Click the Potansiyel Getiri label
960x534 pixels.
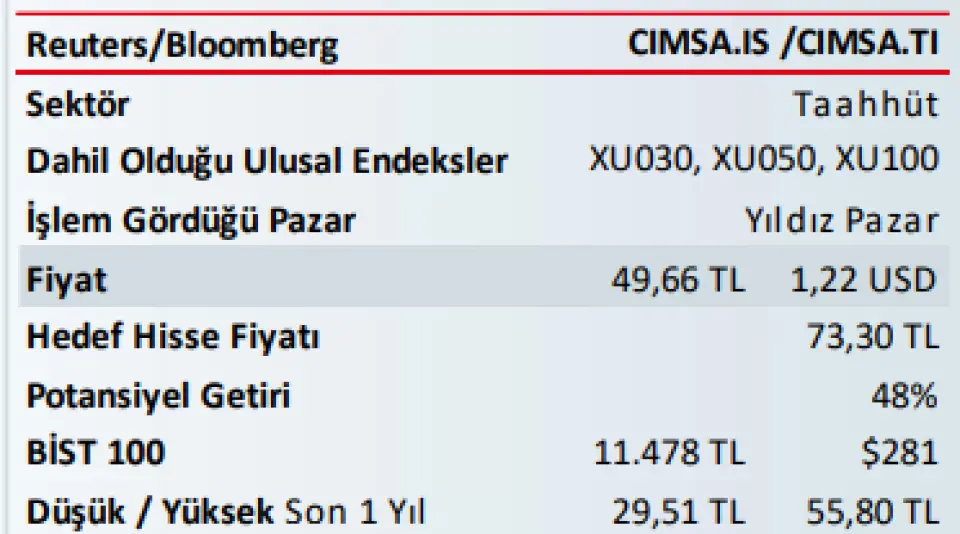158,396
